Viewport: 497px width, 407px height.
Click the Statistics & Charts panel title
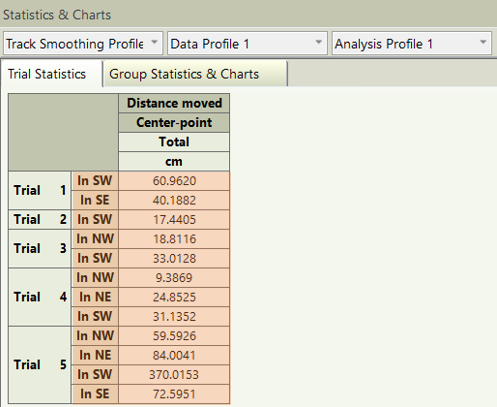click(57, 15)
